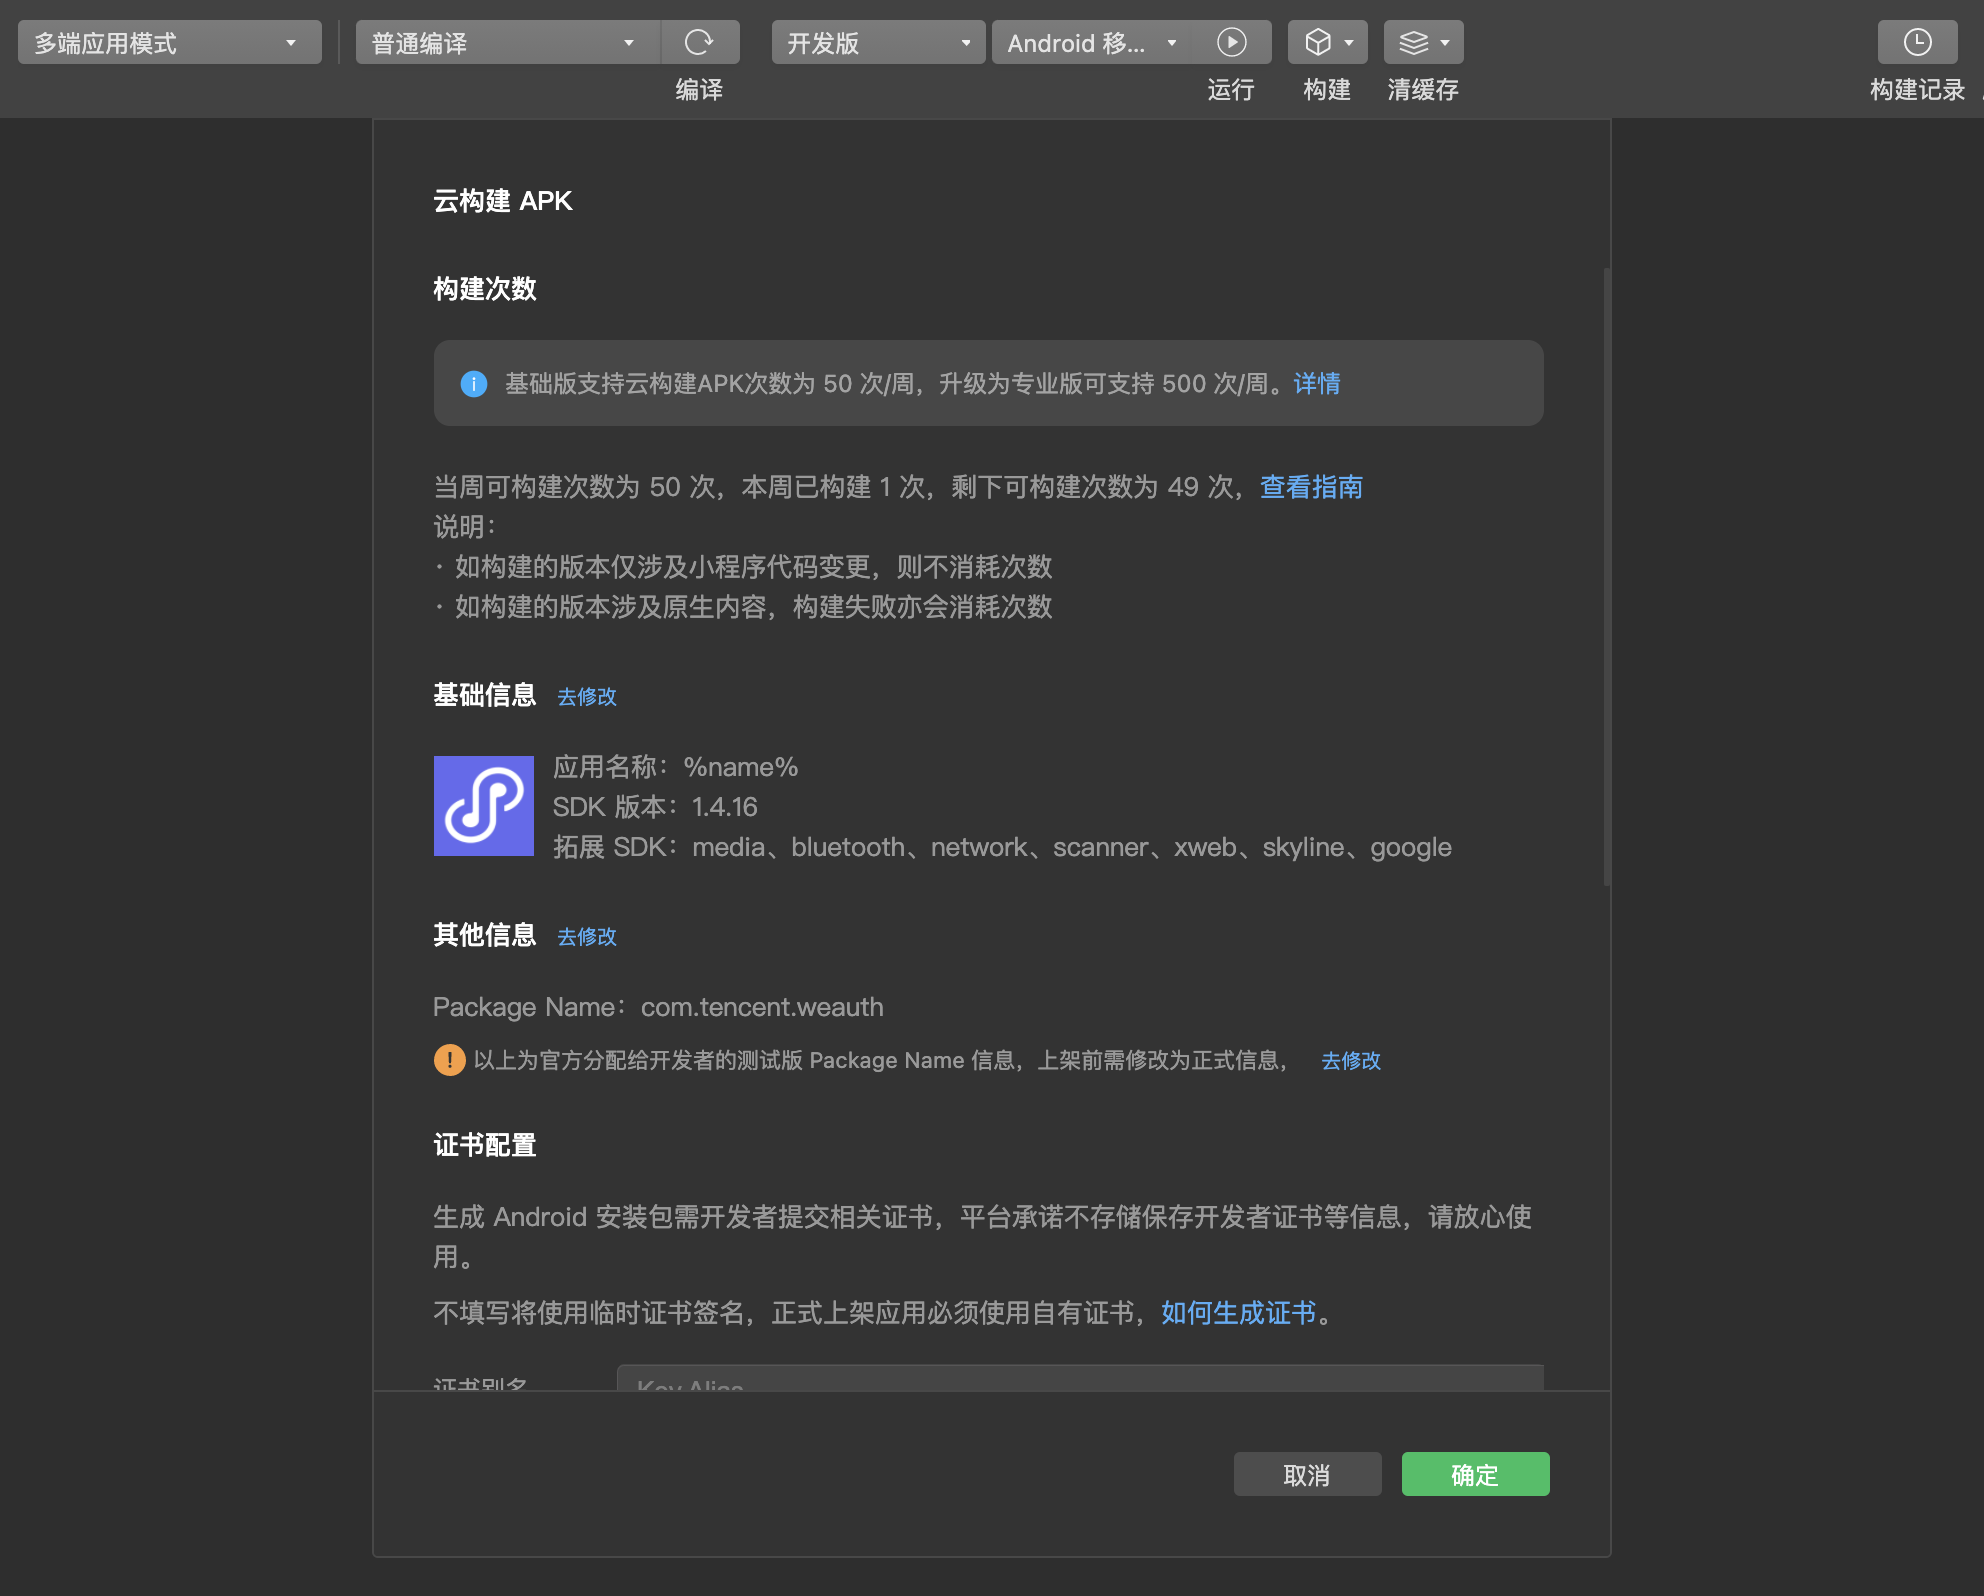The image size is (1984, 1596).
Task: Click the clear cache layers icon
Action: [1414, 43]
